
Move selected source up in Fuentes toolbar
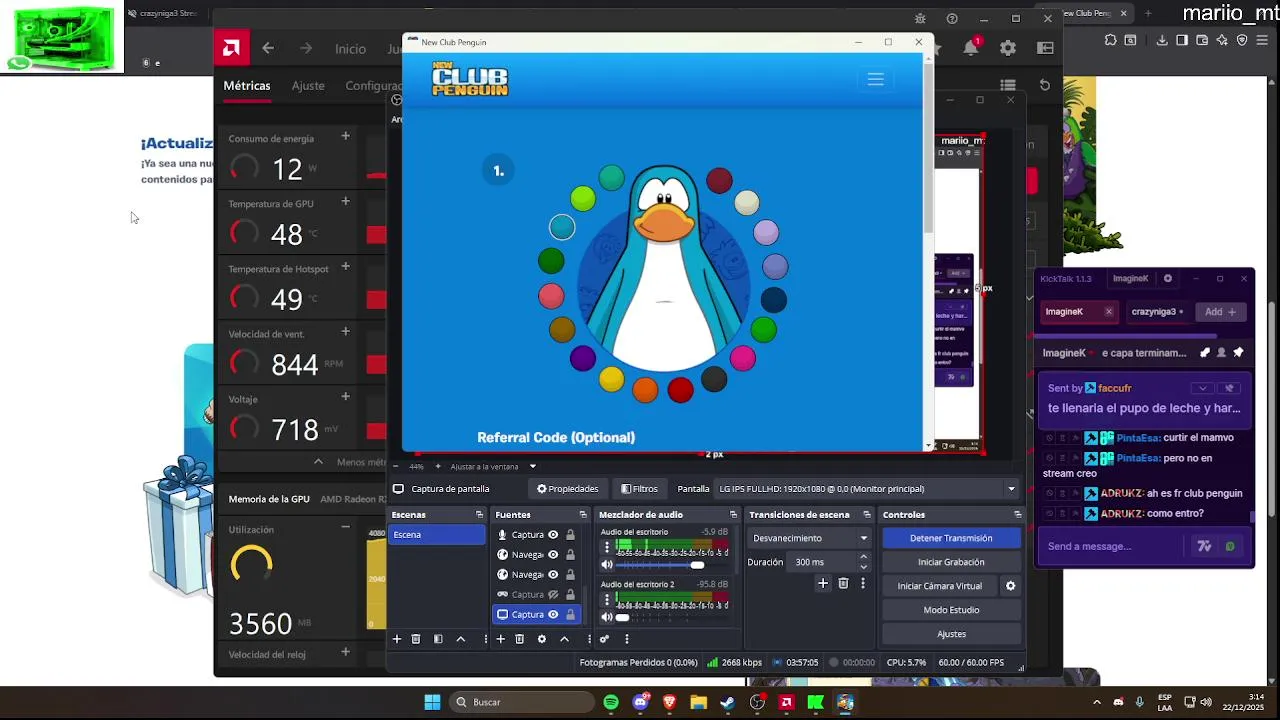pos(564,639)
